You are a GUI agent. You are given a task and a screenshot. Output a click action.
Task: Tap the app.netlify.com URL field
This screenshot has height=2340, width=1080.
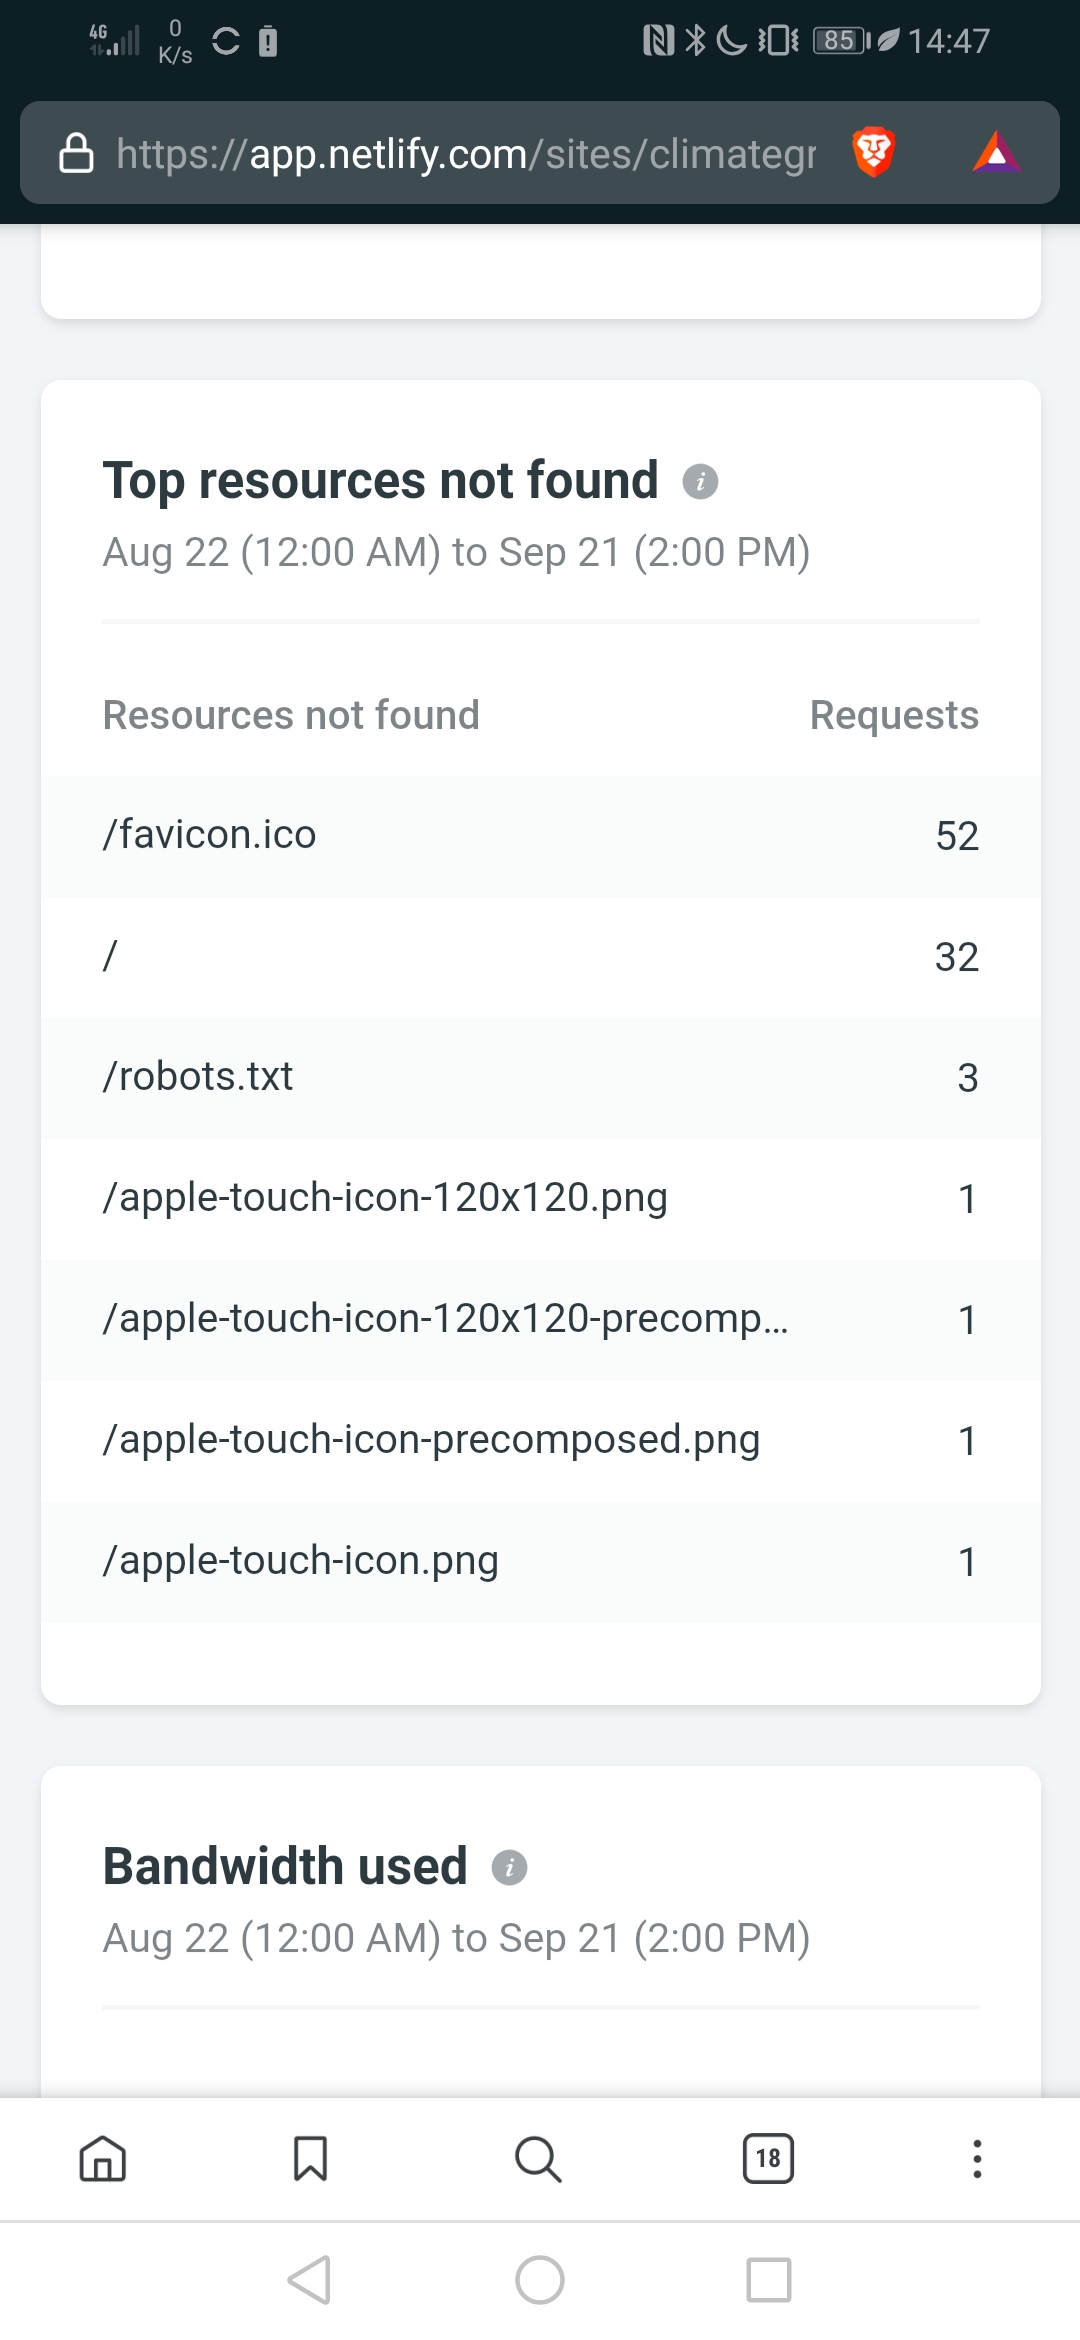pos(465,154)
